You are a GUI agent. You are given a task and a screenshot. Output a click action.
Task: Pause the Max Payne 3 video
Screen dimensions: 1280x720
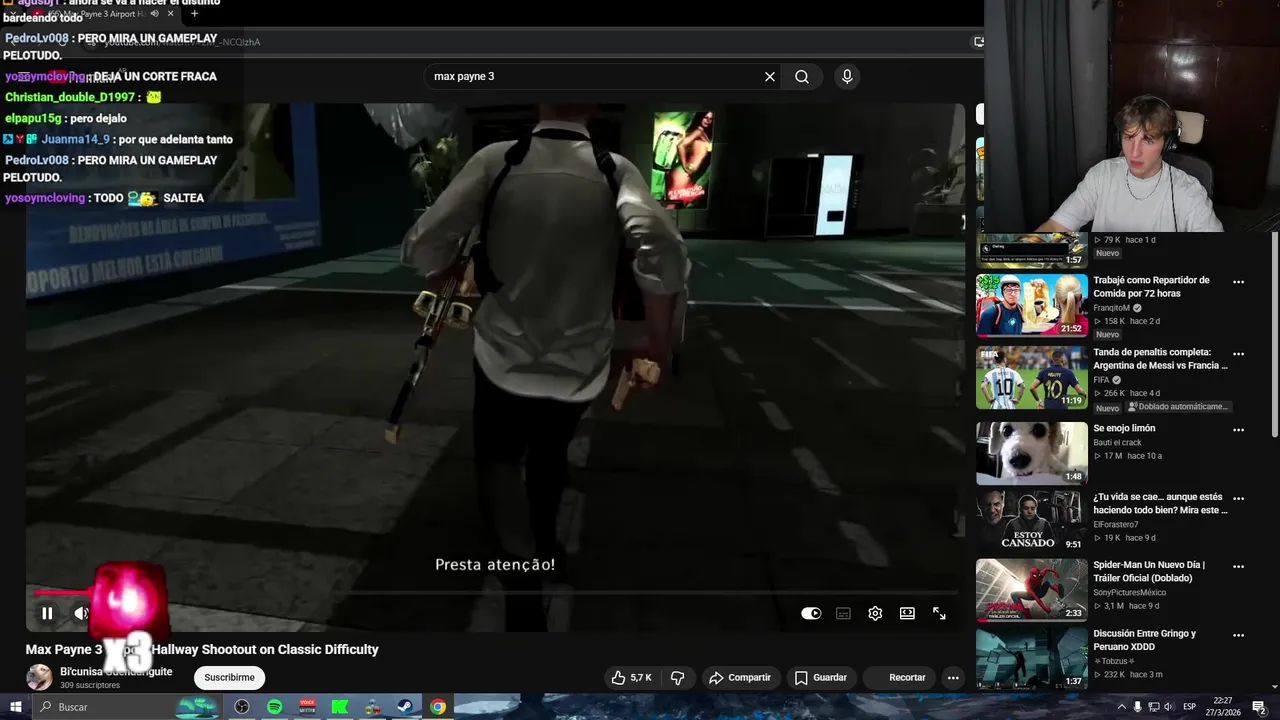click(x=47, y=613)
